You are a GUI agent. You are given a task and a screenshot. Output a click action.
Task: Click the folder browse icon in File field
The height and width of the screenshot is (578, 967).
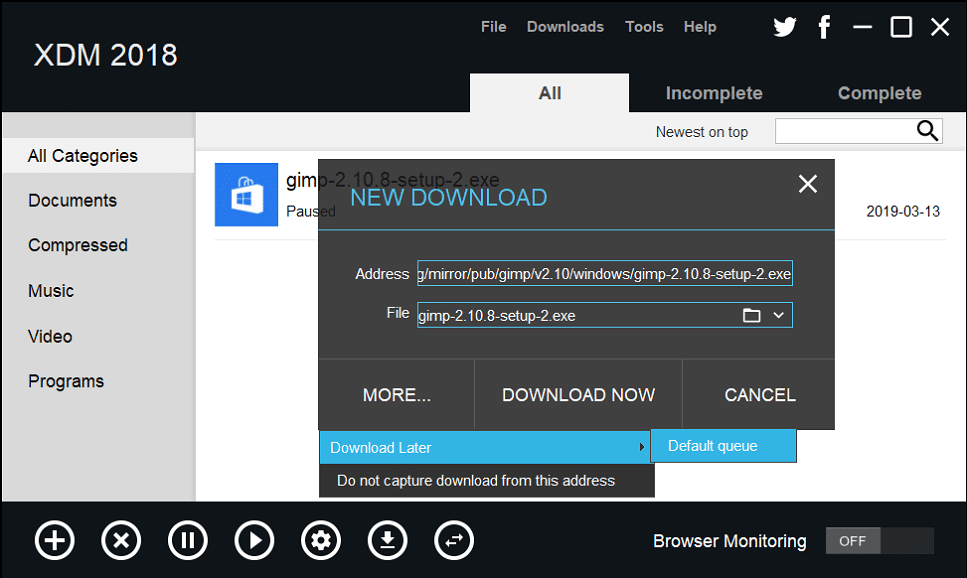[751, 315]
